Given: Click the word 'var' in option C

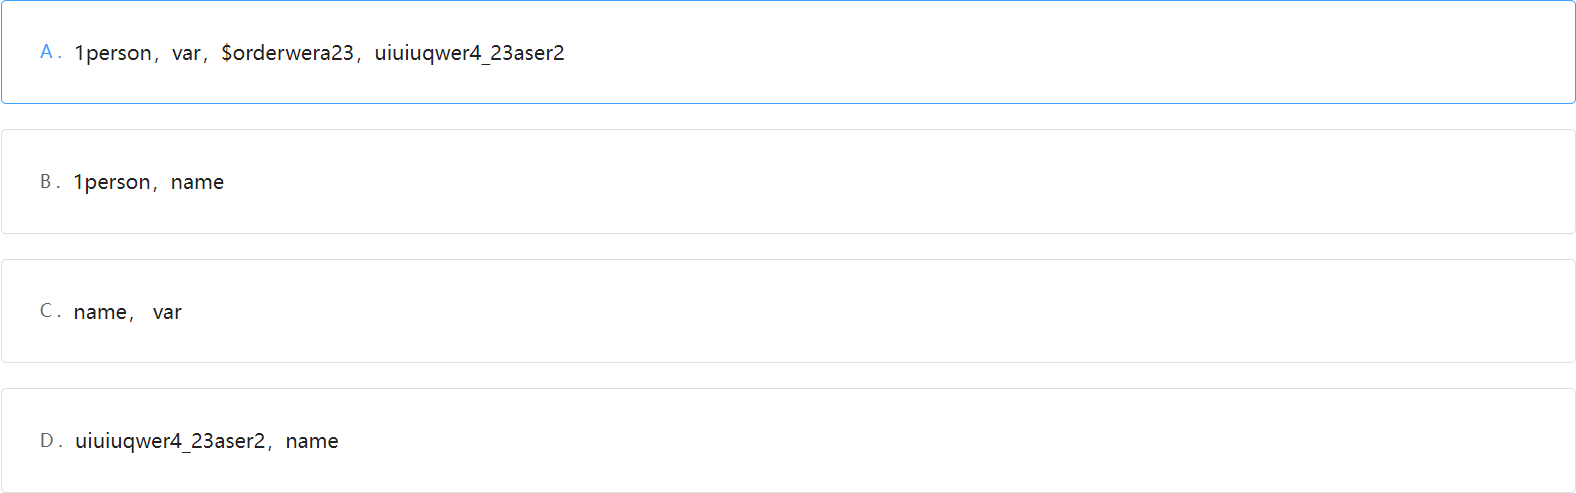Looking at the screenshot, I should [167, 312].
